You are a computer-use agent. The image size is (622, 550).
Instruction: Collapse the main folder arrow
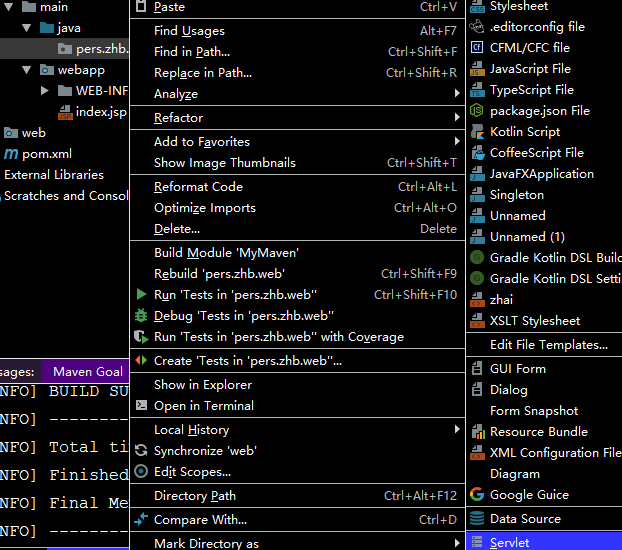pos(9,6)
